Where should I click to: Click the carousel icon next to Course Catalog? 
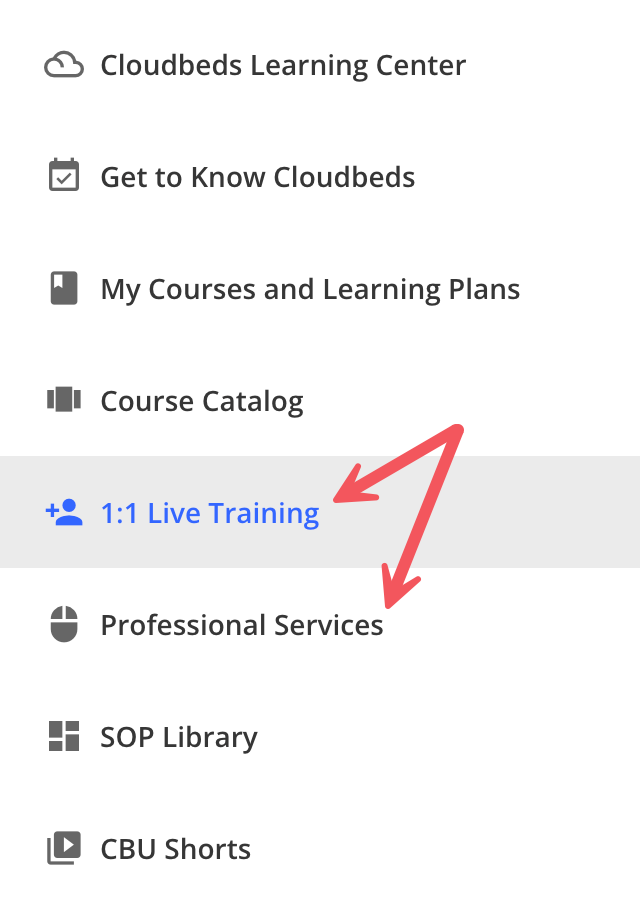[64, 401]
